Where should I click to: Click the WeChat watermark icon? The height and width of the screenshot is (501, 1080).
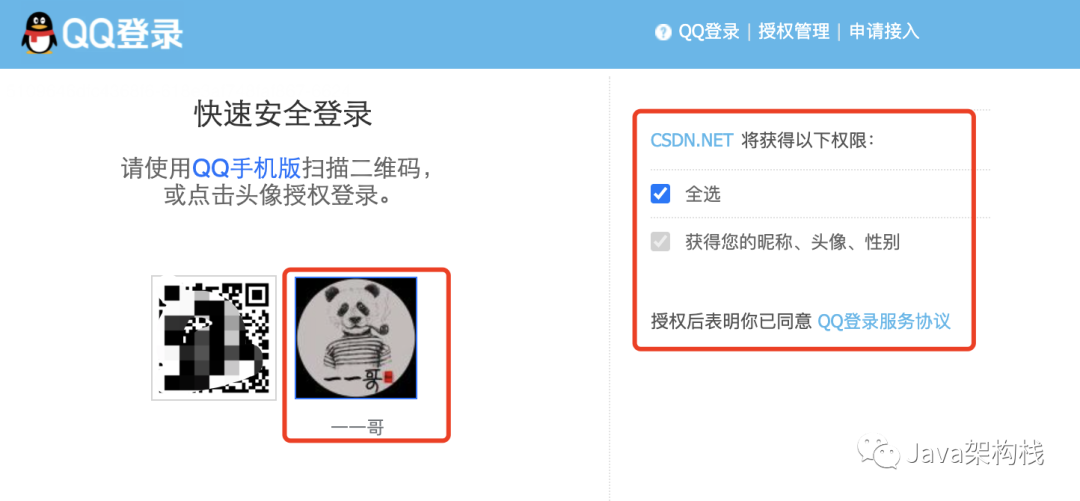click(x=880, y=452)
